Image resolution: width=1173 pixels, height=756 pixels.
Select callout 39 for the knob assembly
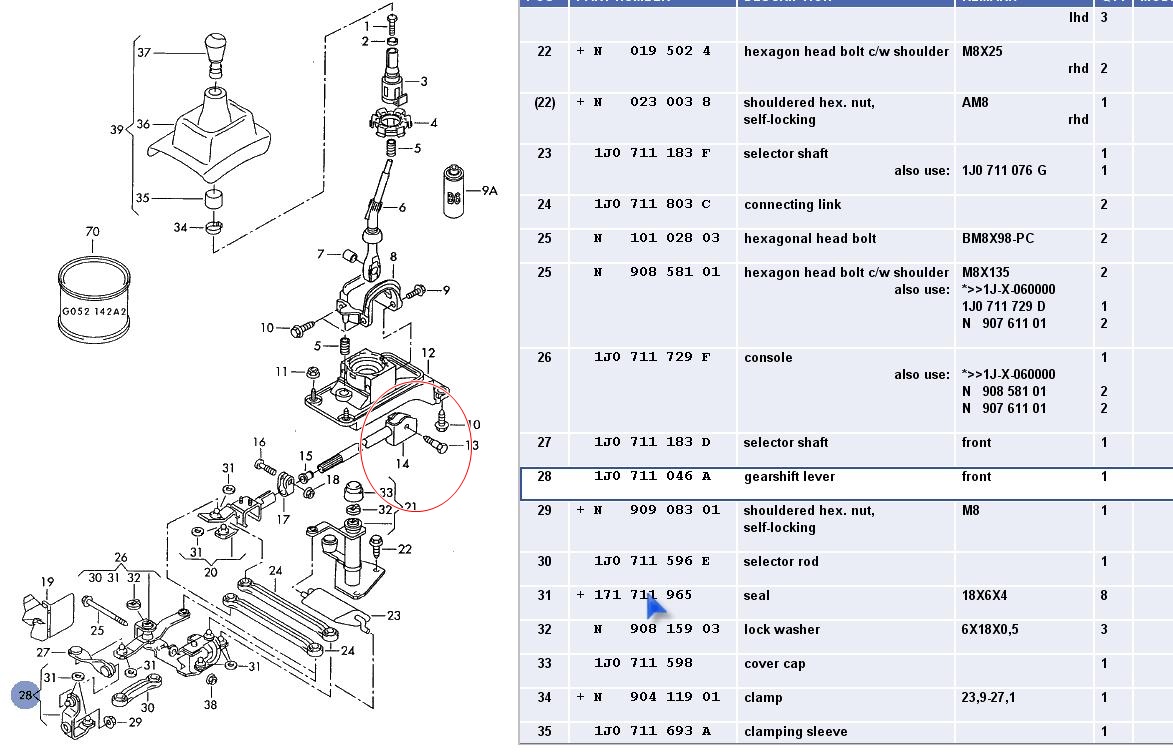pyautogui.click(x=117, y=130)
